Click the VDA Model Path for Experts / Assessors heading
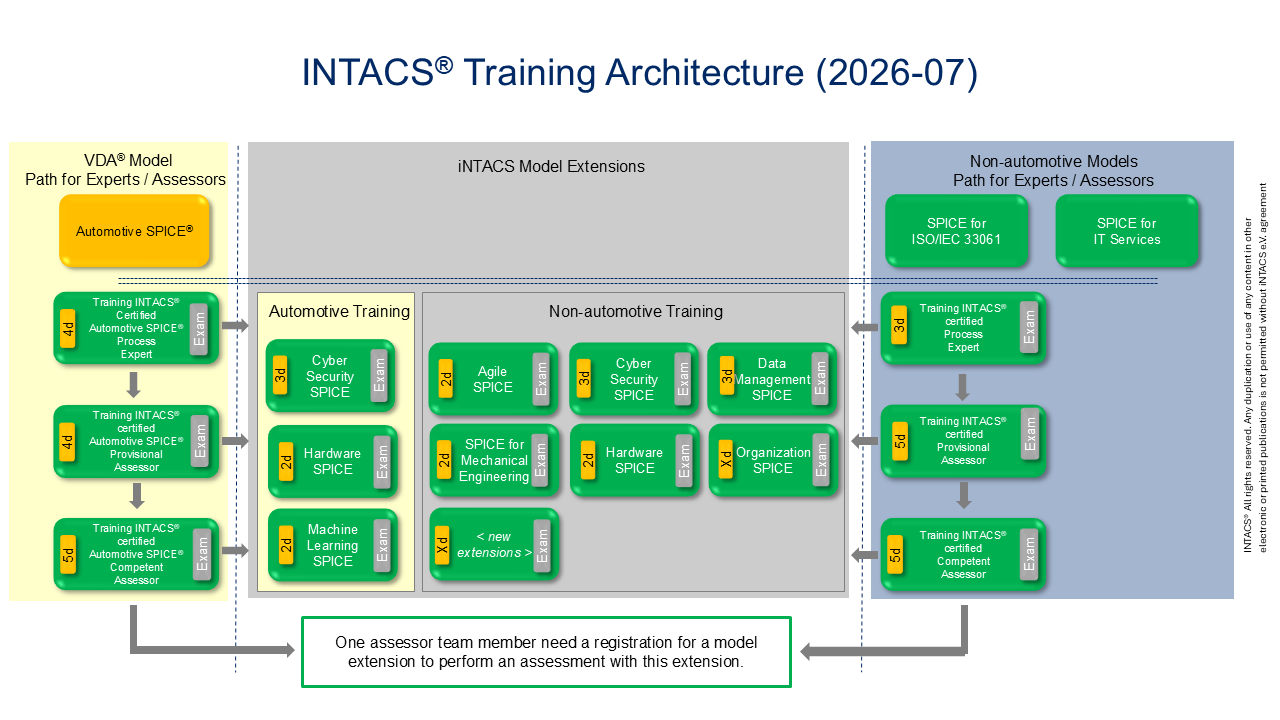Viewport: 1280px width, 720px height. coord(126,170)
